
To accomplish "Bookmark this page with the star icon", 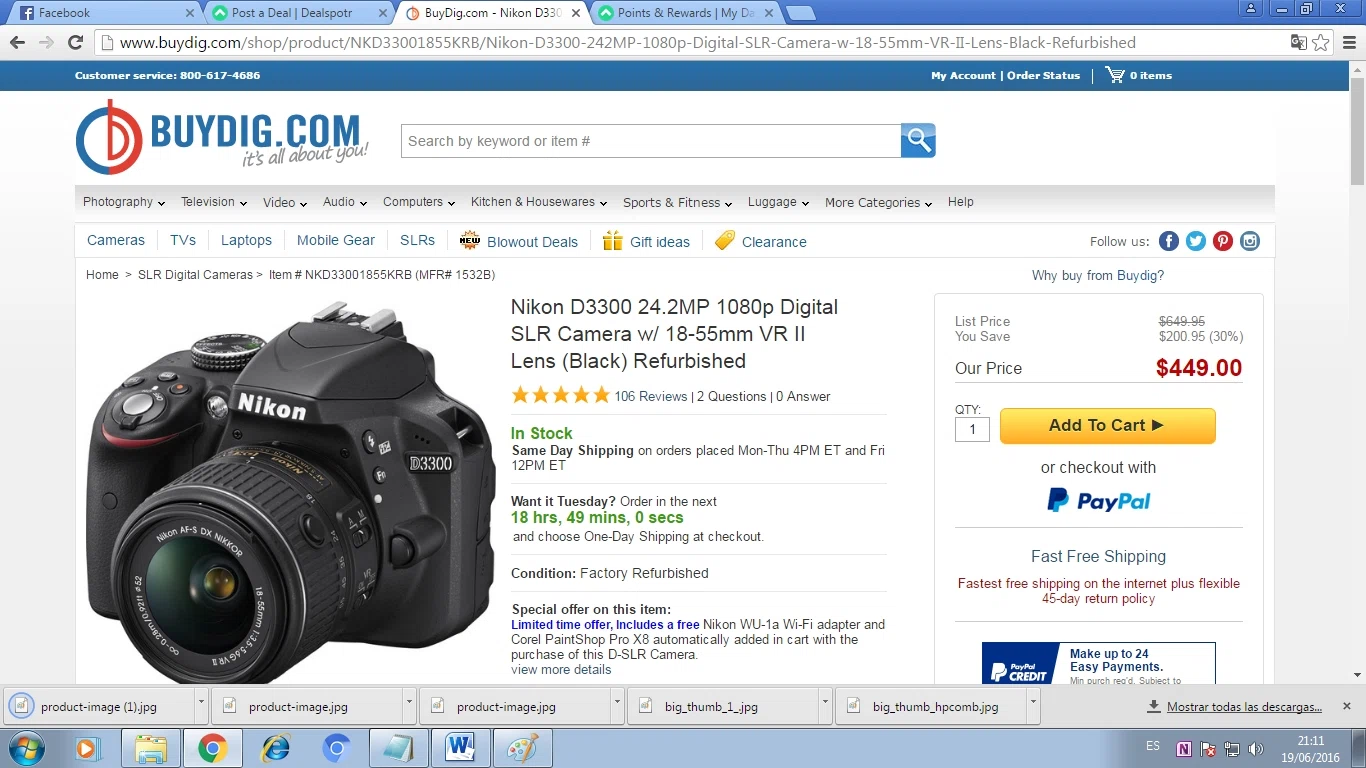I will (1321, 42).
